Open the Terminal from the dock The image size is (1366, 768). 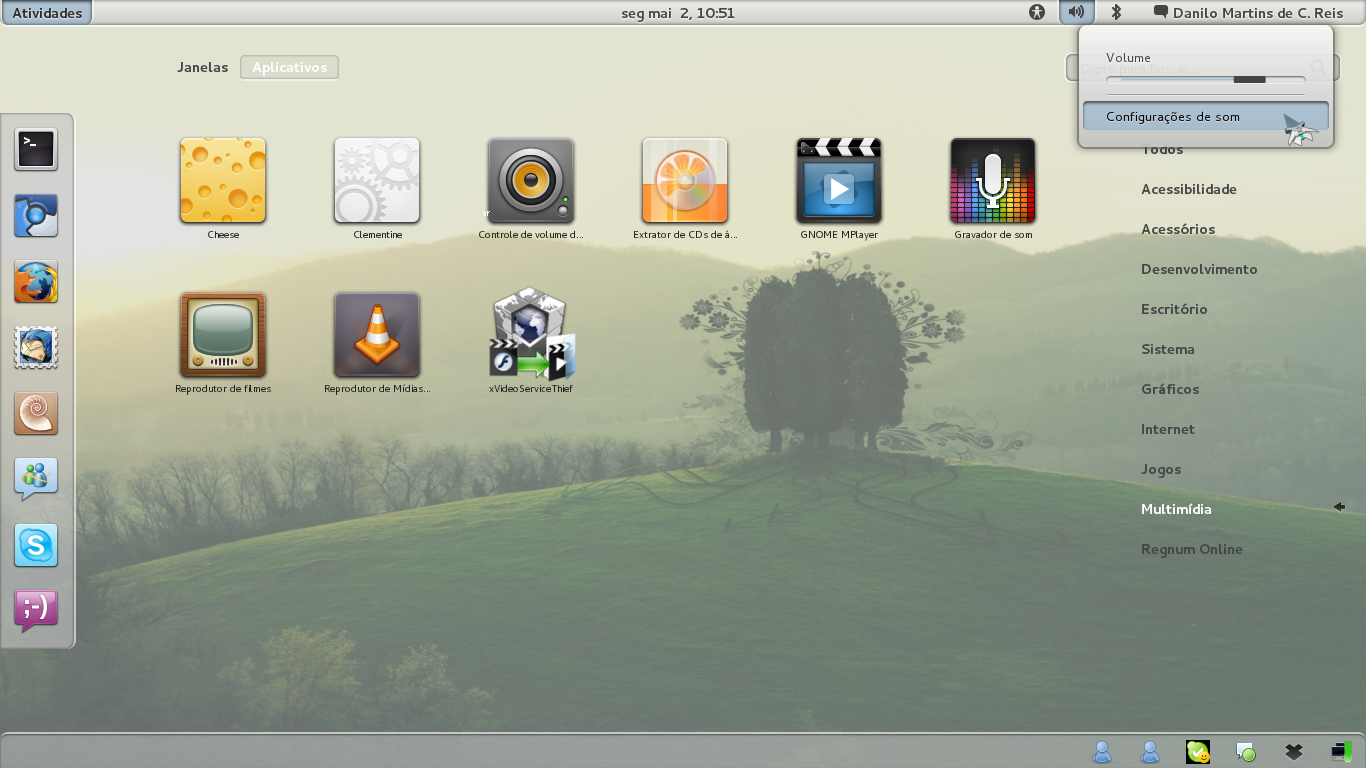[36, 149]
